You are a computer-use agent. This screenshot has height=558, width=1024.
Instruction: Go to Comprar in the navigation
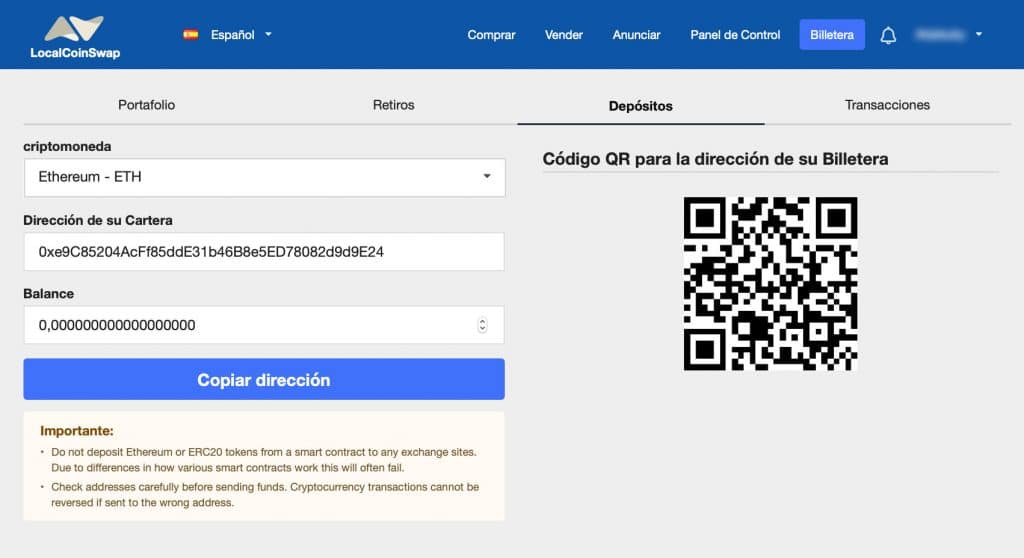tap(491, 35)
